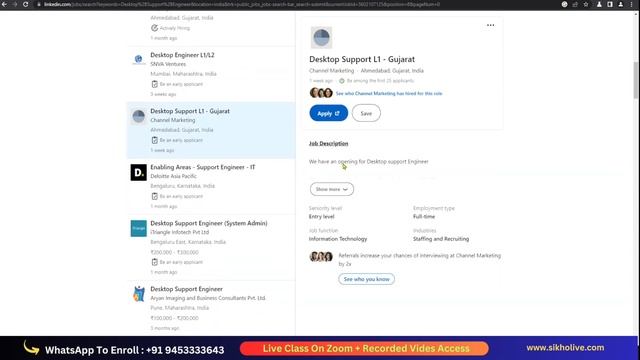Click the browser back arrow

click(x=4, y=4)
